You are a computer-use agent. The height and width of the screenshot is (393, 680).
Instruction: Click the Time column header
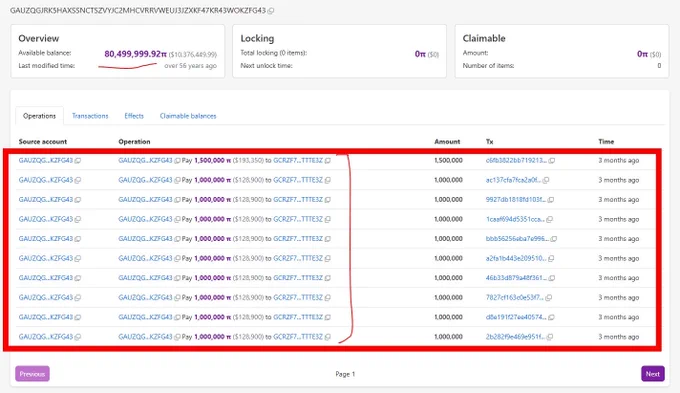tap(606, 141)
